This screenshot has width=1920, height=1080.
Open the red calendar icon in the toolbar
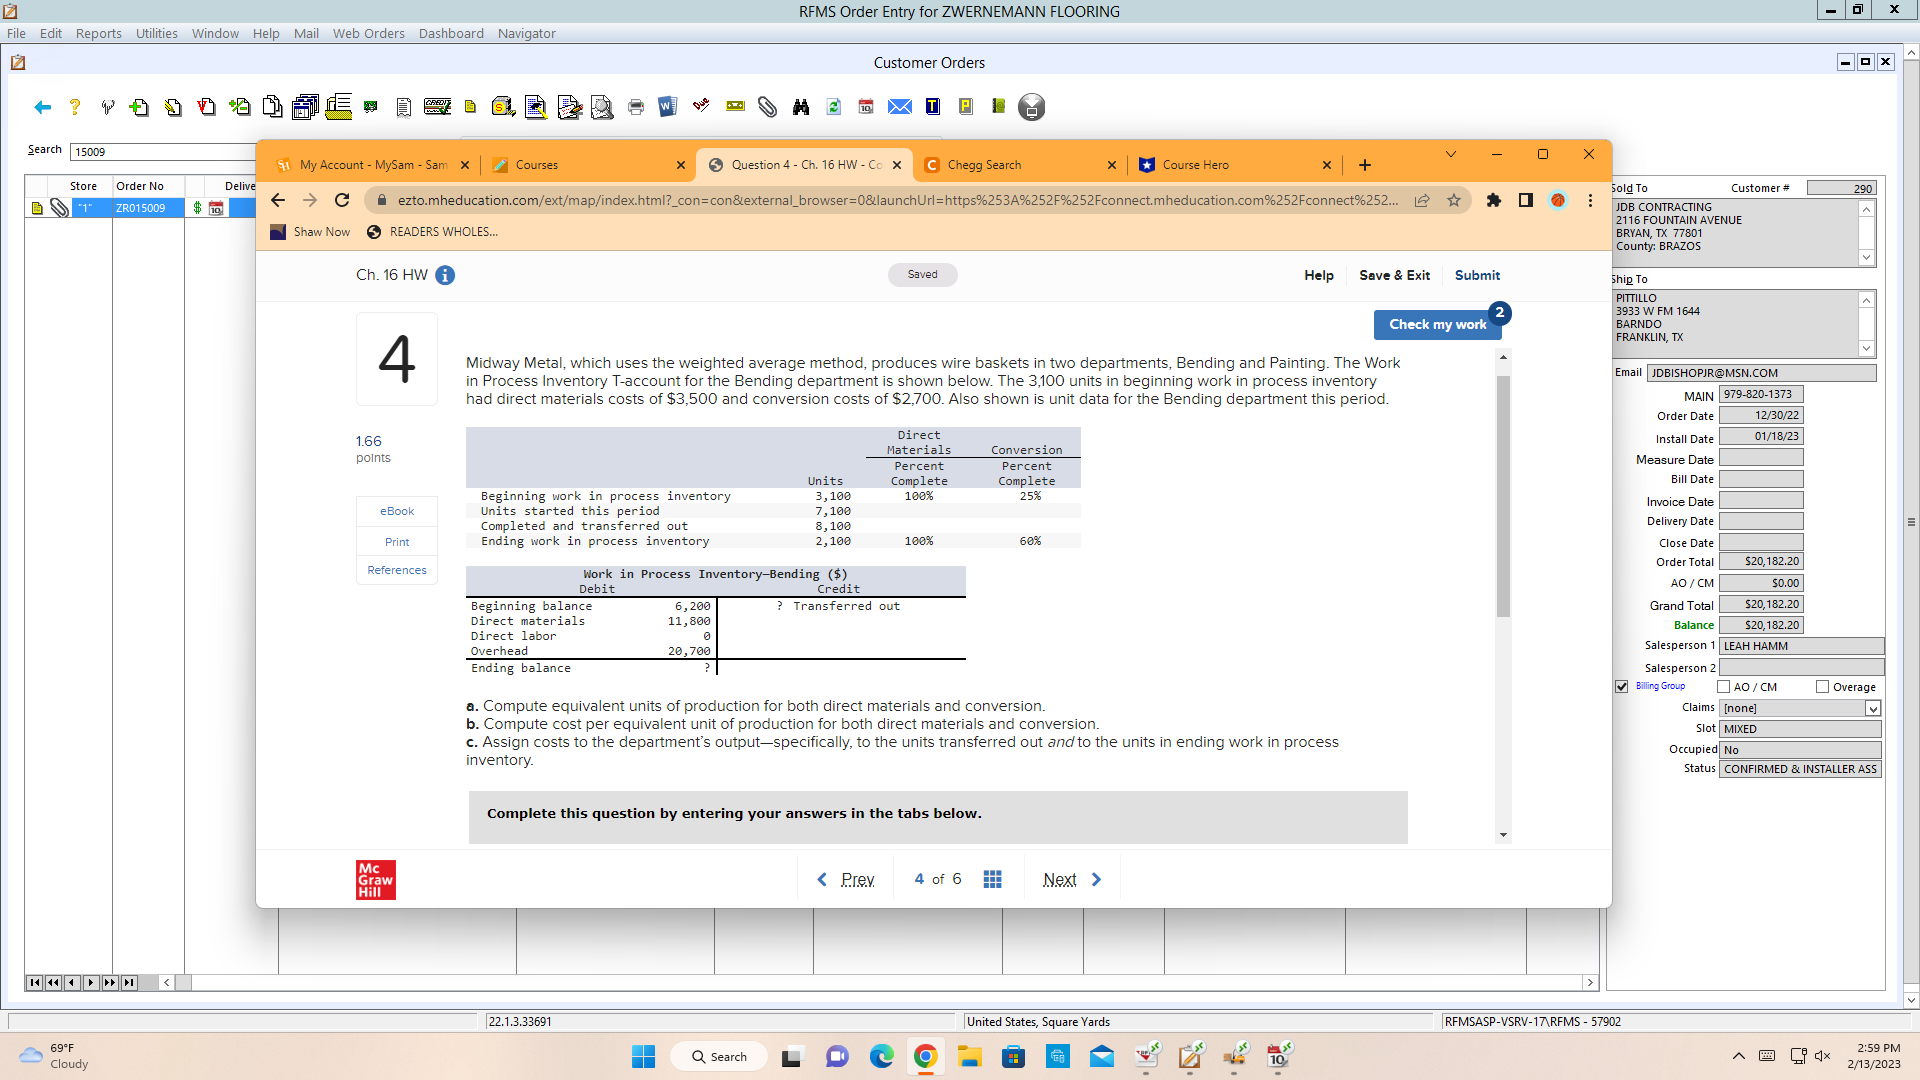tap(864, 107)
